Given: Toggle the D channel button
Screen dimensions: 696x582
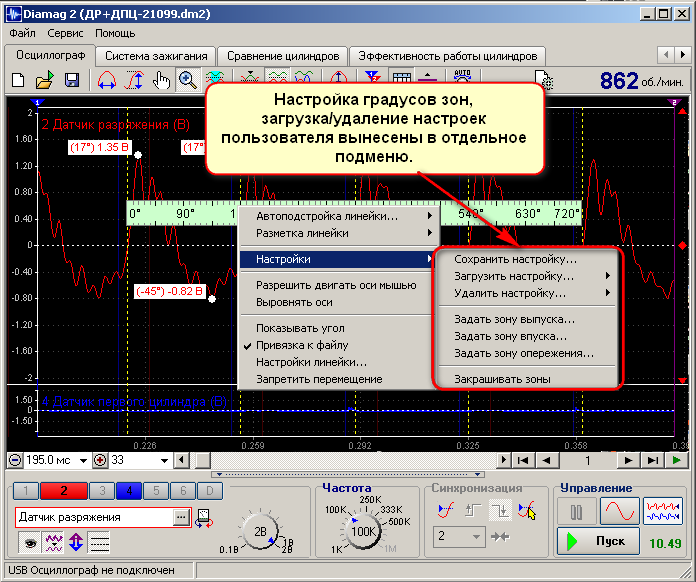Looking at the screenshot, I should (x=210, y=491).
